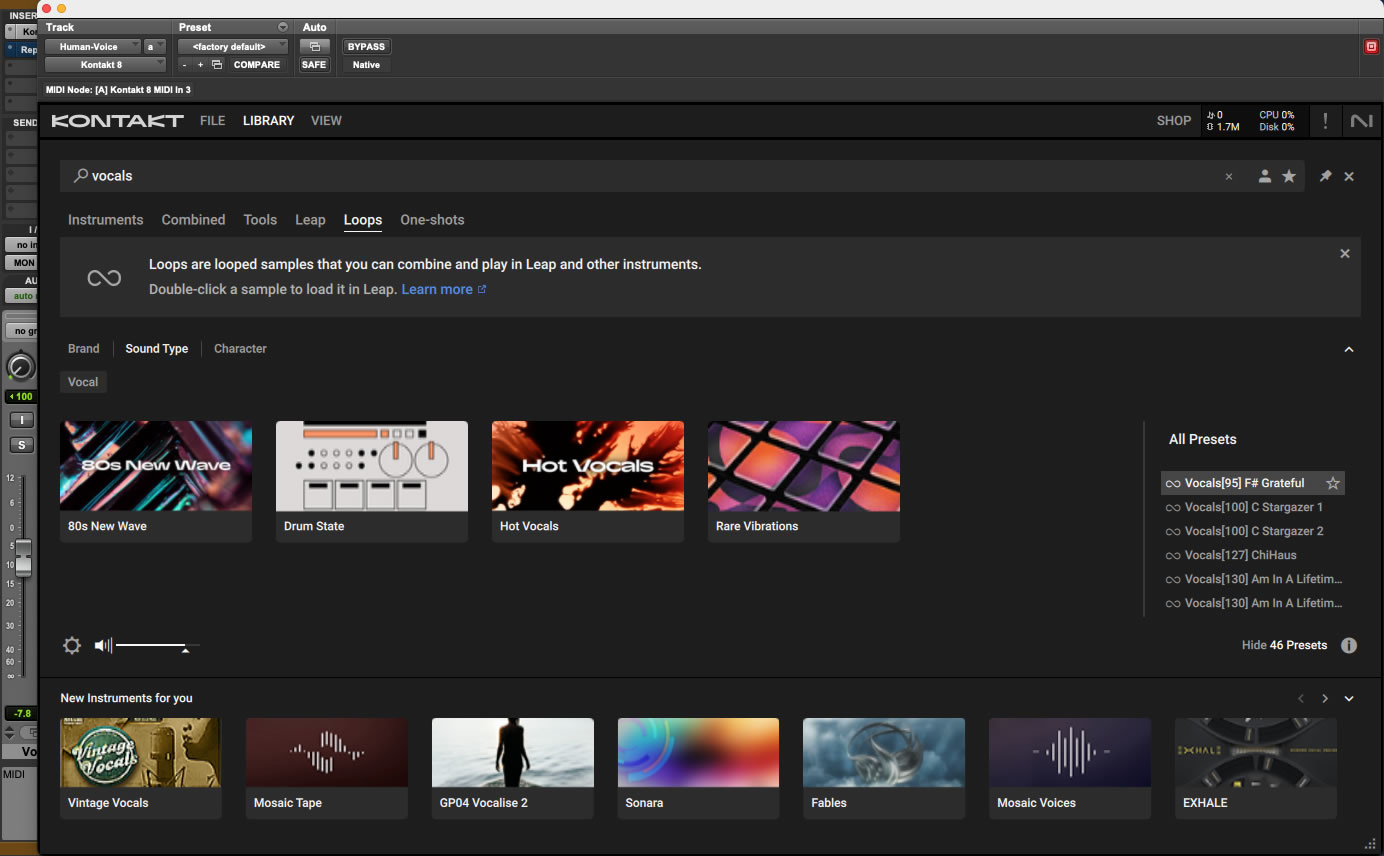The height and width of the screenshot is (856, 1384).
Task: Collapse New Instruments for you section
Action: click(1349, 698)
